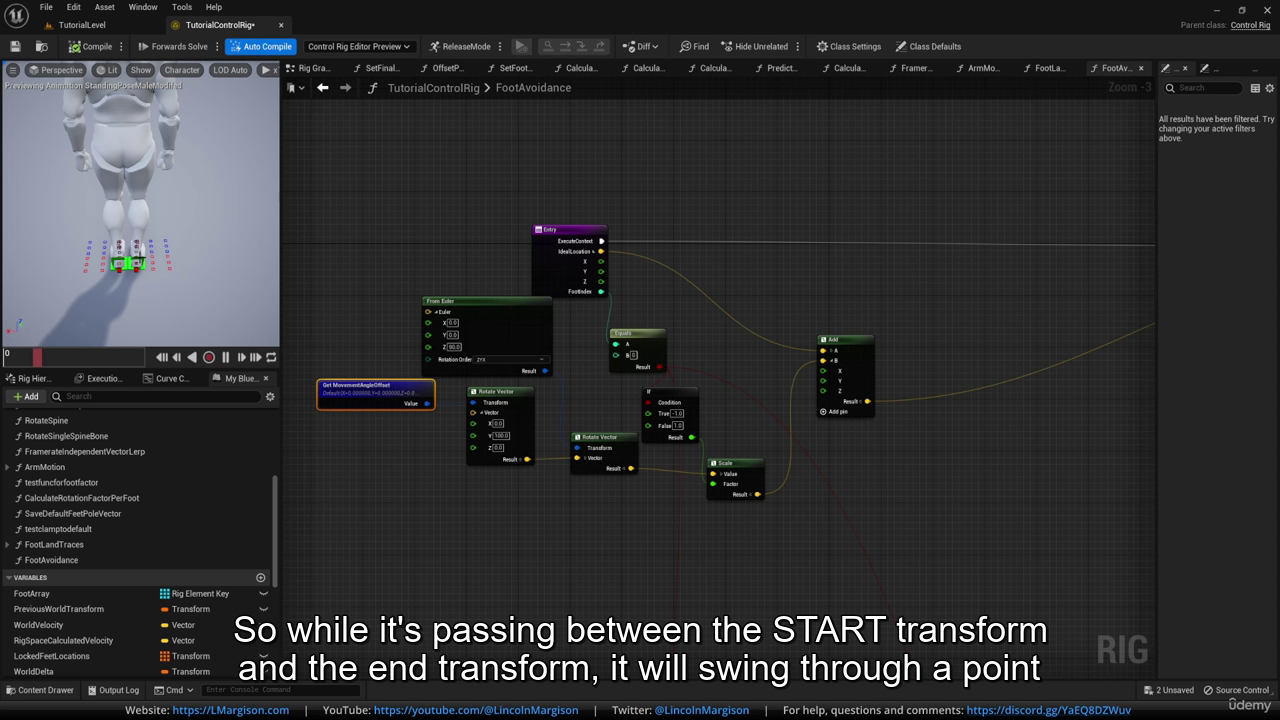
Task: Open Control Rig Editor Preview dropdown
Action: click(359, 47)
